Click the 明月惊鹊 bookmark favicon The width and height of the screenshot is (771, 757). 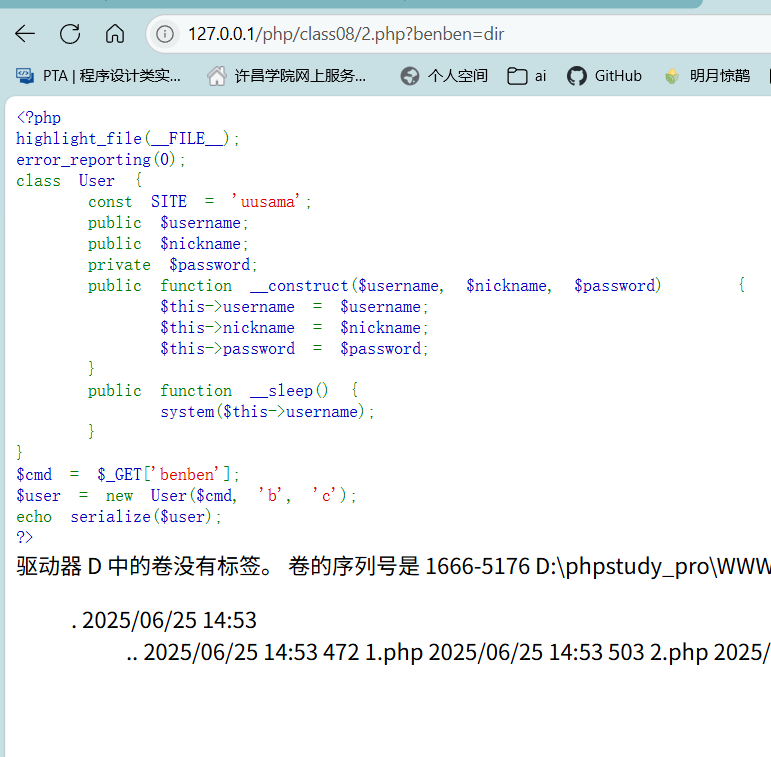[672, 76]
